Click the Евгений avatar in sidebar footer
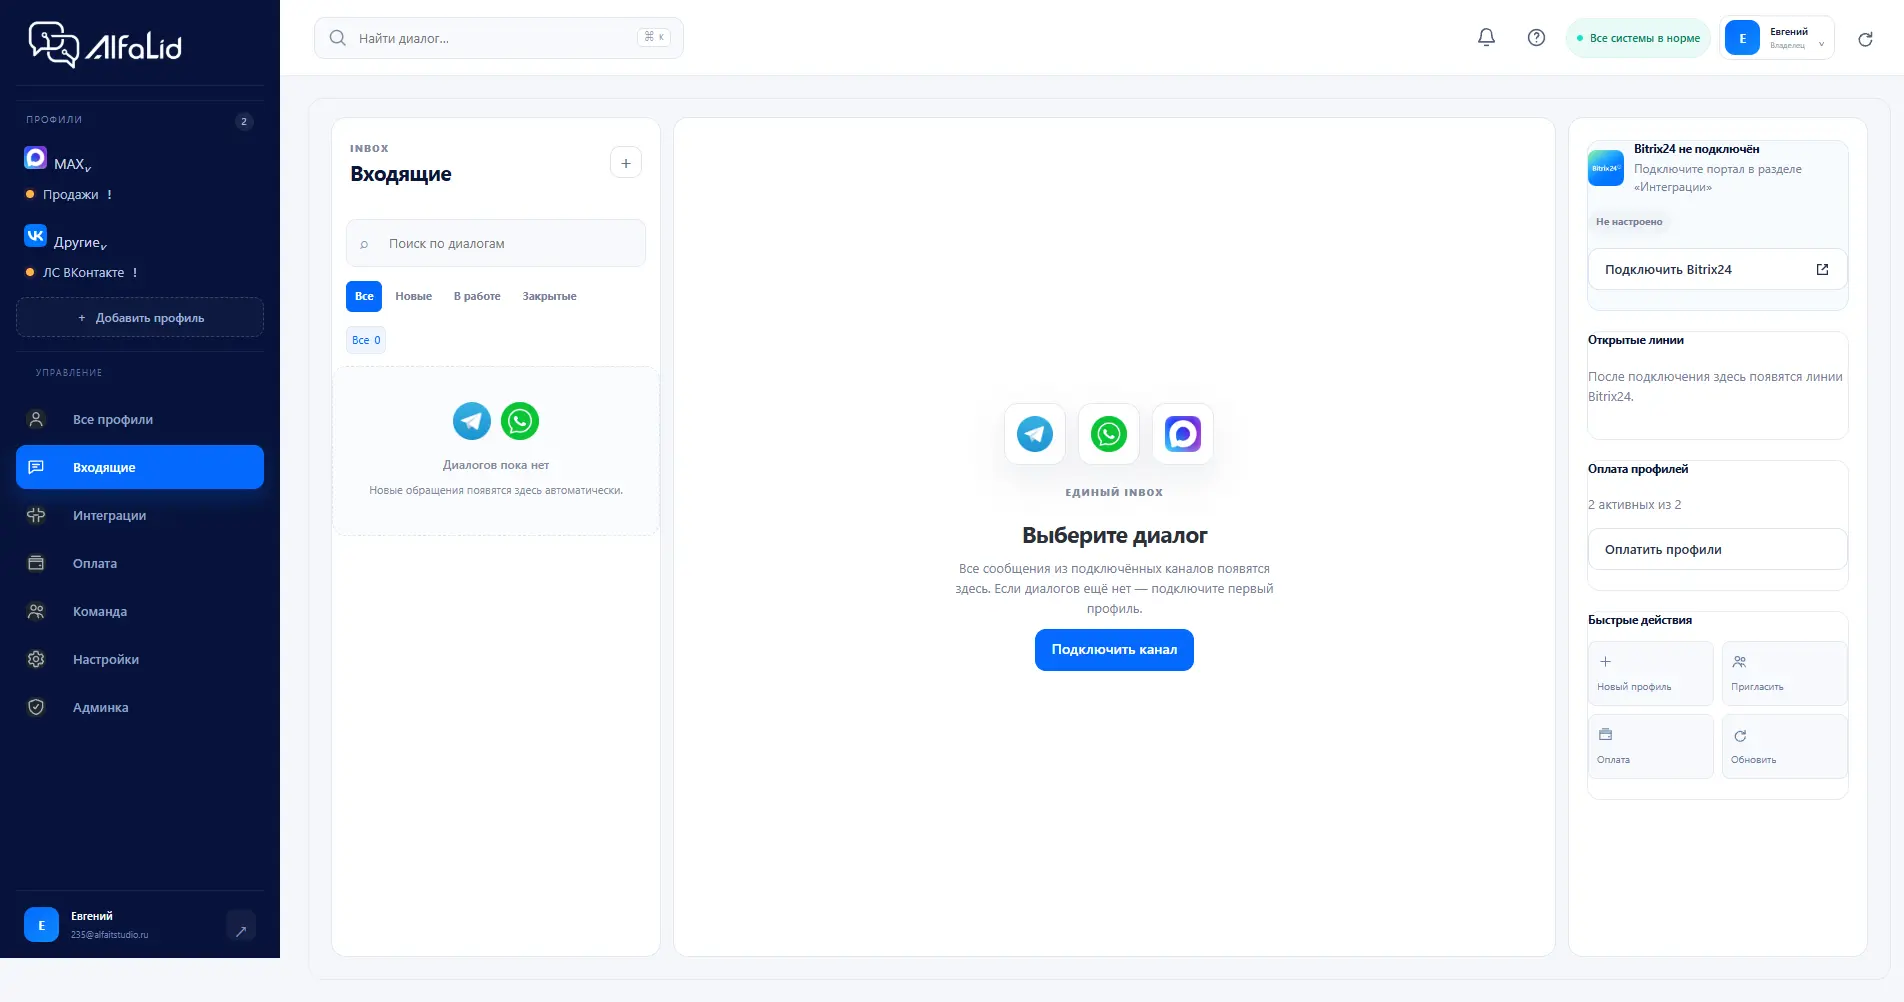Screen dimensions: 1904x1002 (x=41, y=925)
